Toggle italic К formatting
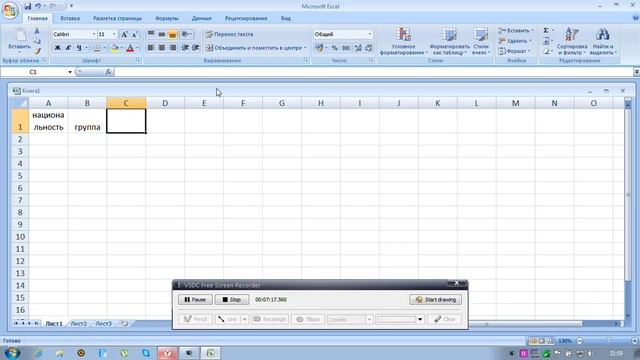The width and height of the screenshot is (640, 360). (x=68, y=48)
